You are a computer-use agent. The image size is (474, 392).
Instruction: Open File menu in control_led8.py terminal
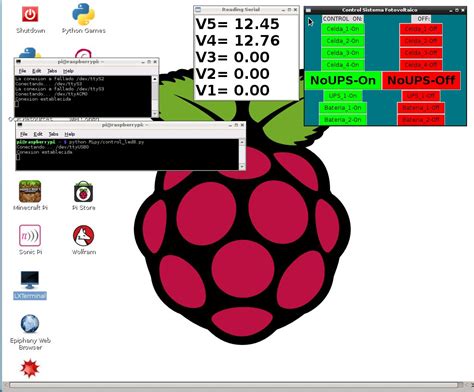pyautogui.click(x=24, y=134)
